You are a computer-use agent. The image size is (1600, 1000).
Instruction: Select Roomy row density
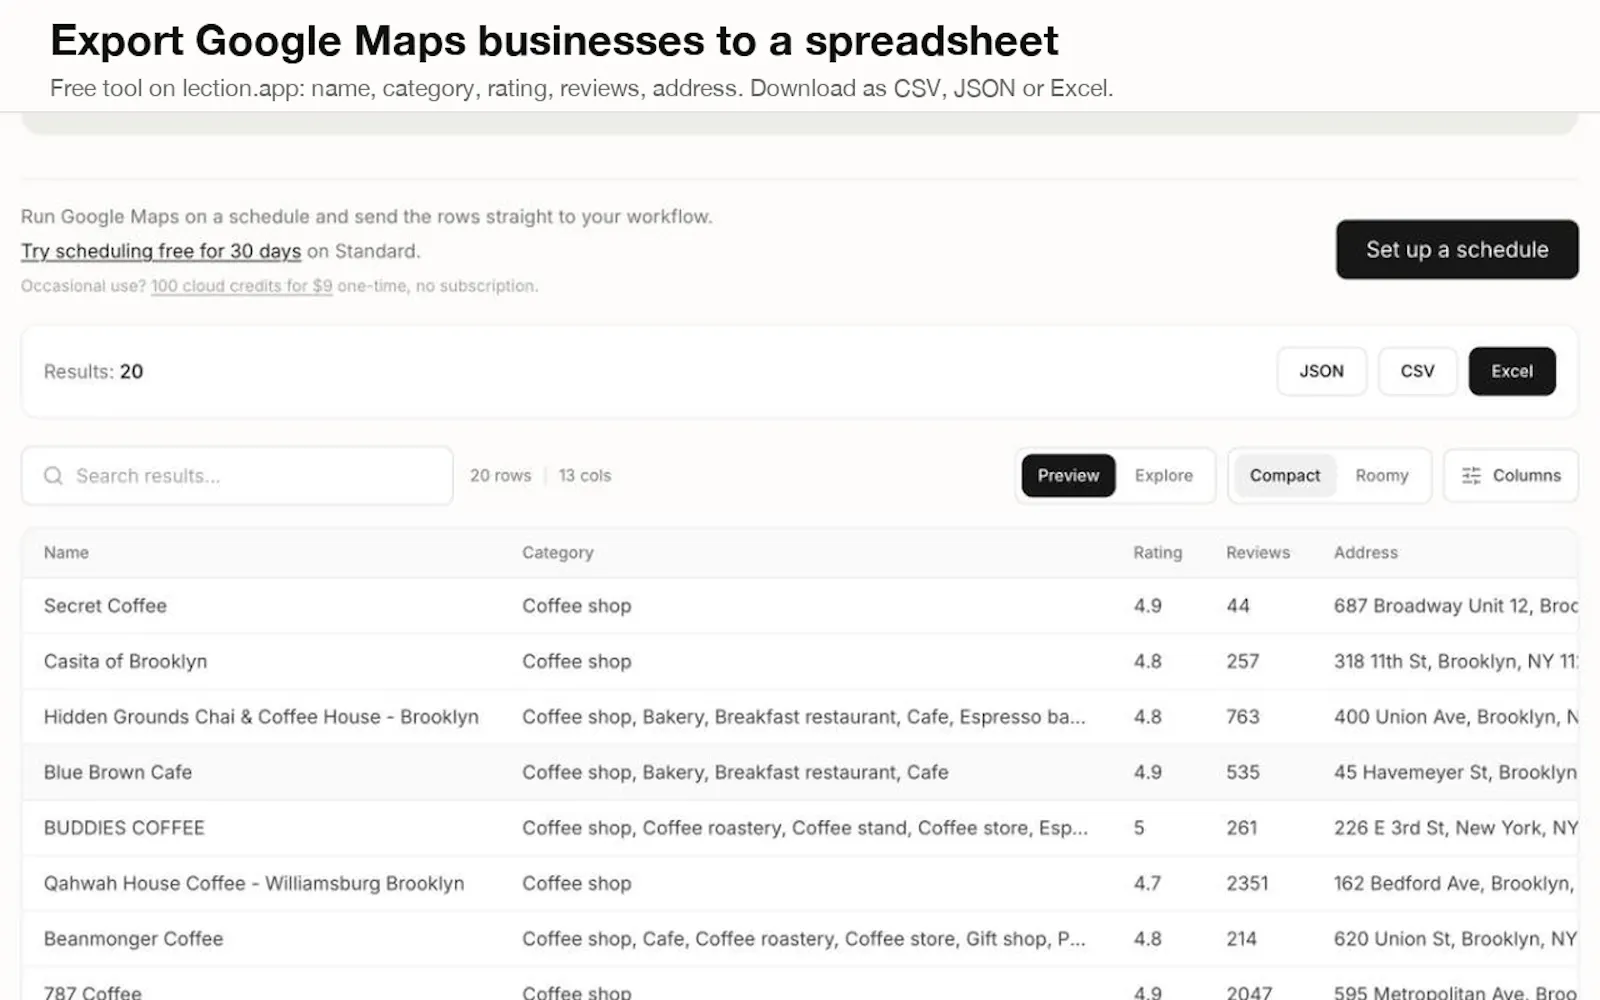click(x=1382, y=476)
